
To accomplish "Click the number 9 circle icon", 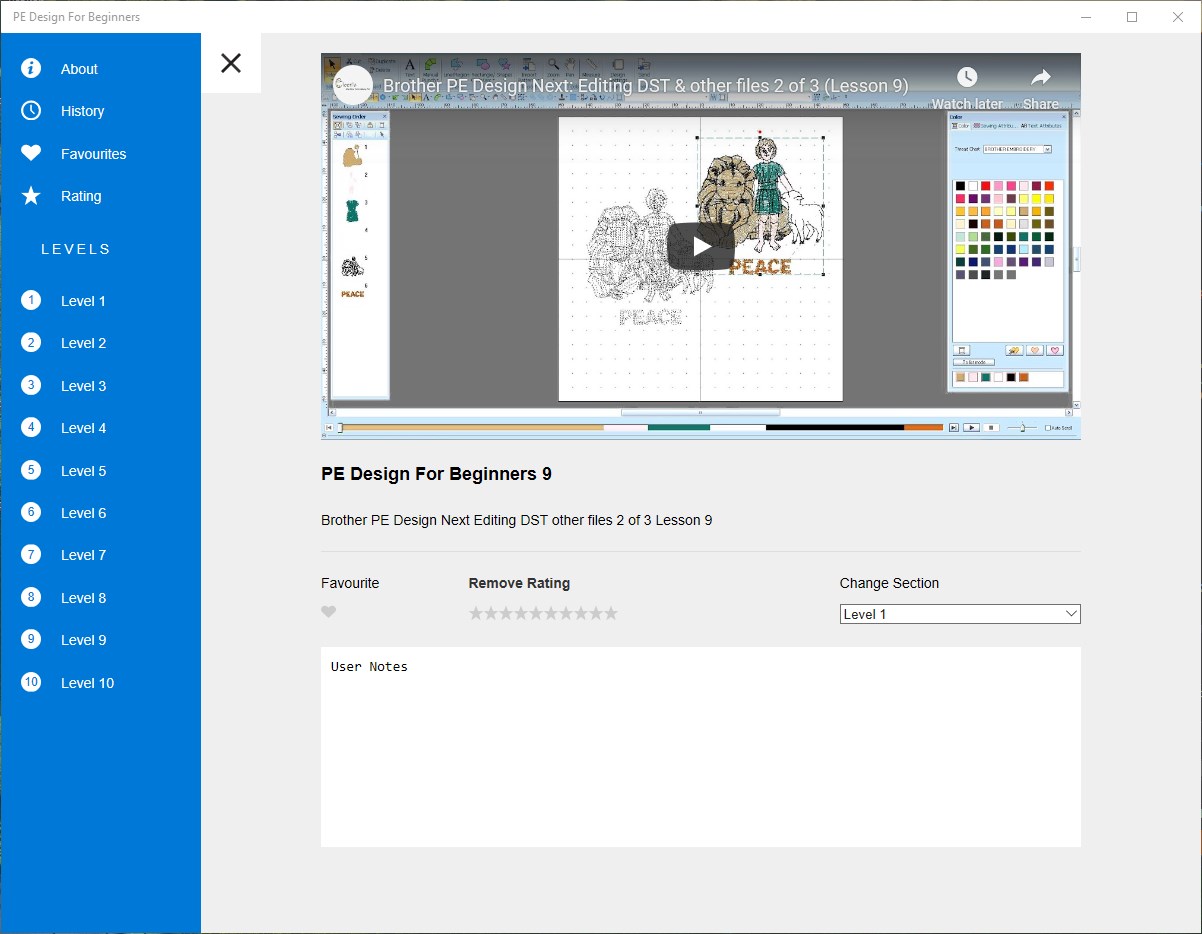I will [31, 639].
